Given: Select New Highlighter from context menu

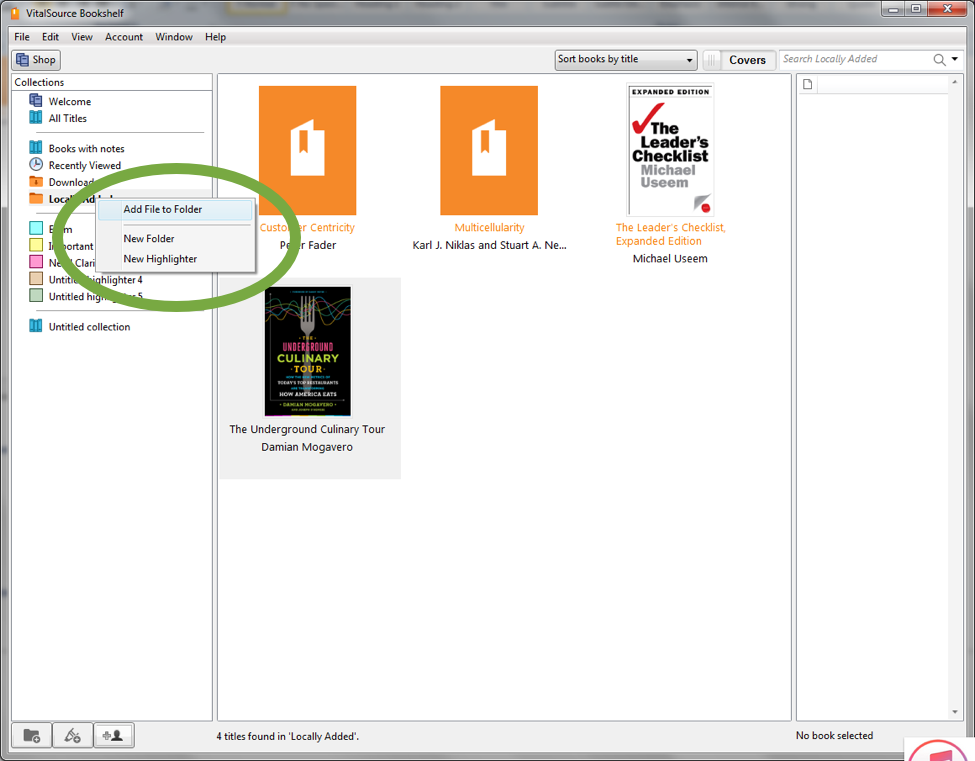Looking at the screenshot, I should 160,259.
